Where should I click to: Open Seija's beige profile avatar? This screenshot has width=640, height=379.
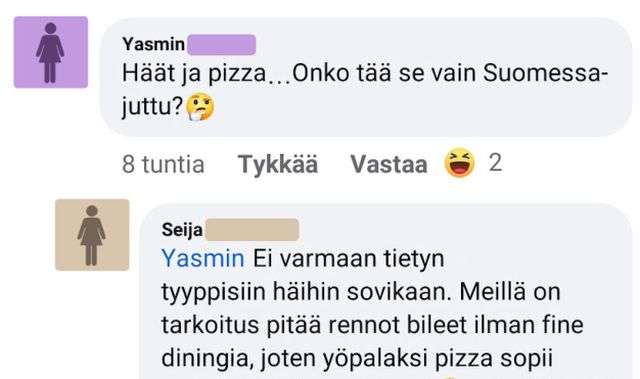click(x=92, y=235)
